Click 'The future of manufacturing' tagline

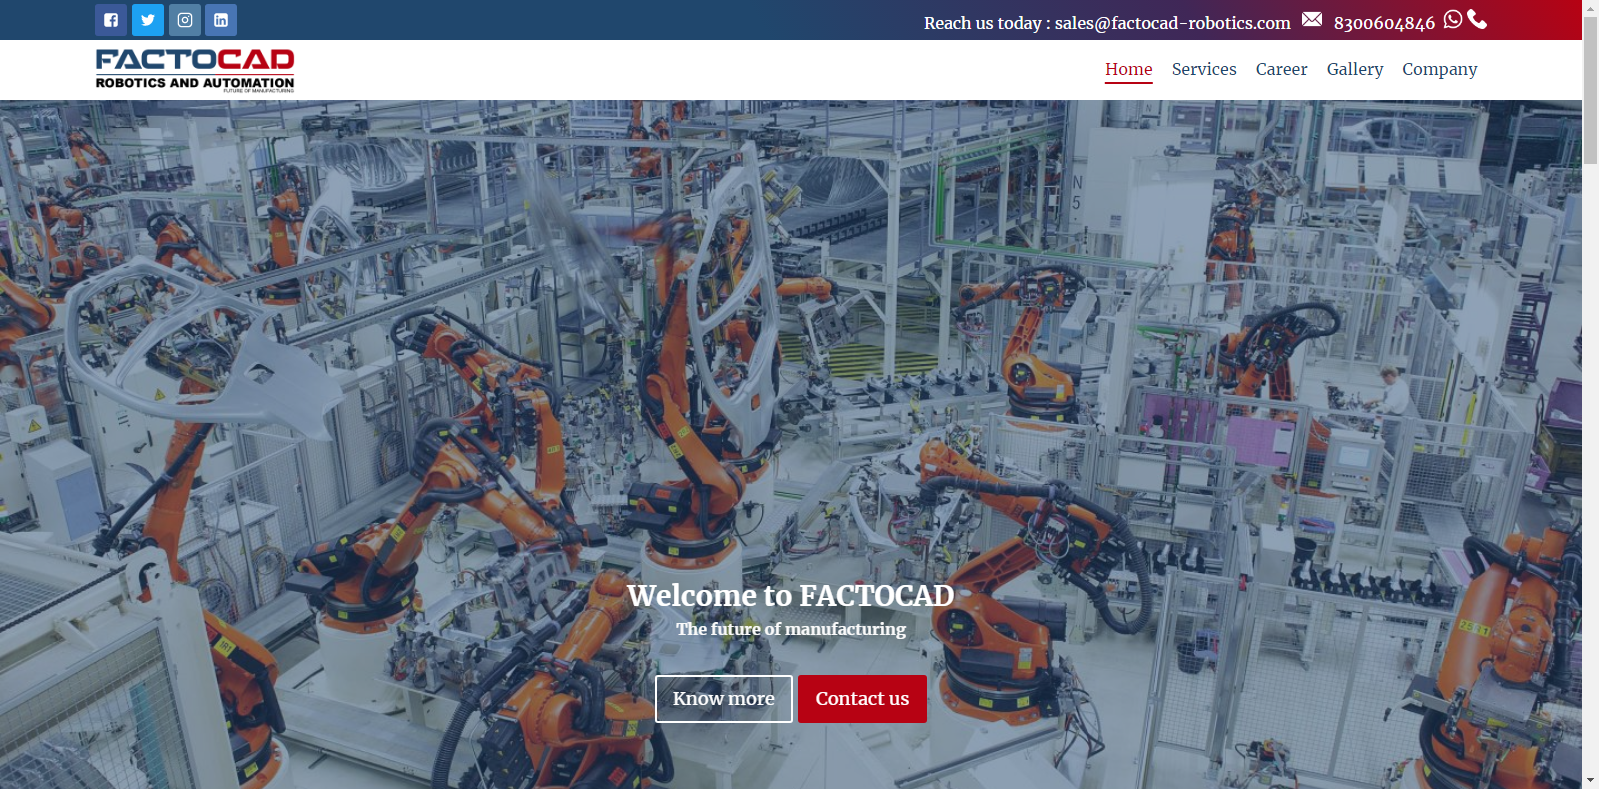(x=791, y=629)
